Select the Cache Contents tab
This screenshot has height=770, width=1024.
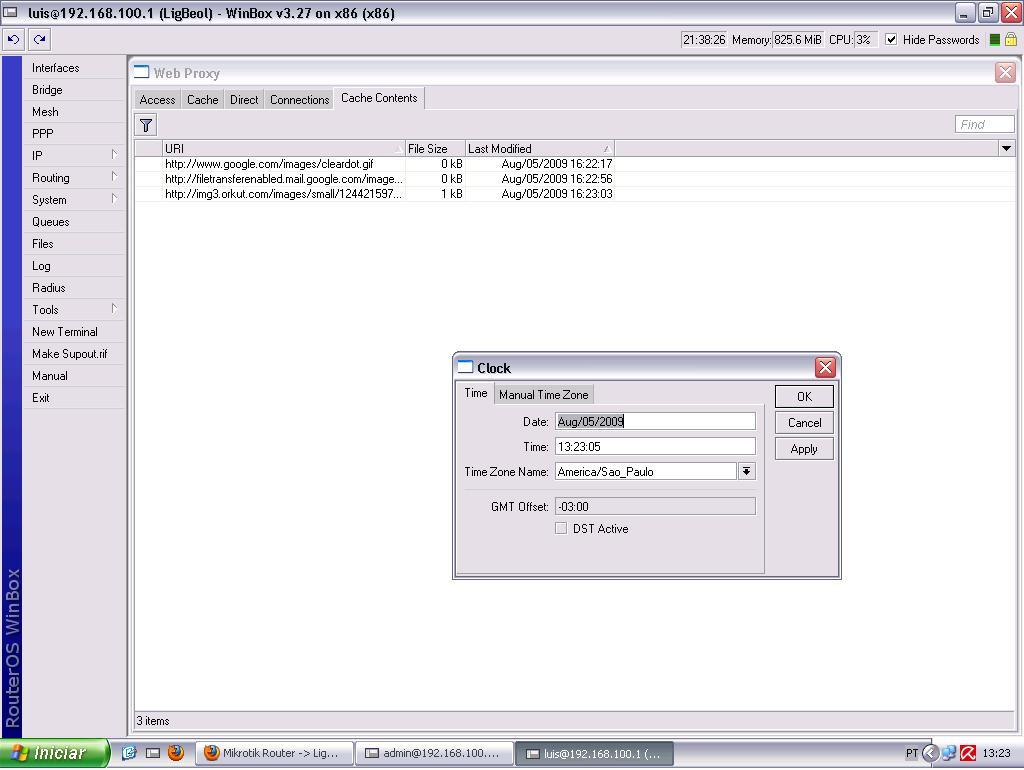[379, 98]
